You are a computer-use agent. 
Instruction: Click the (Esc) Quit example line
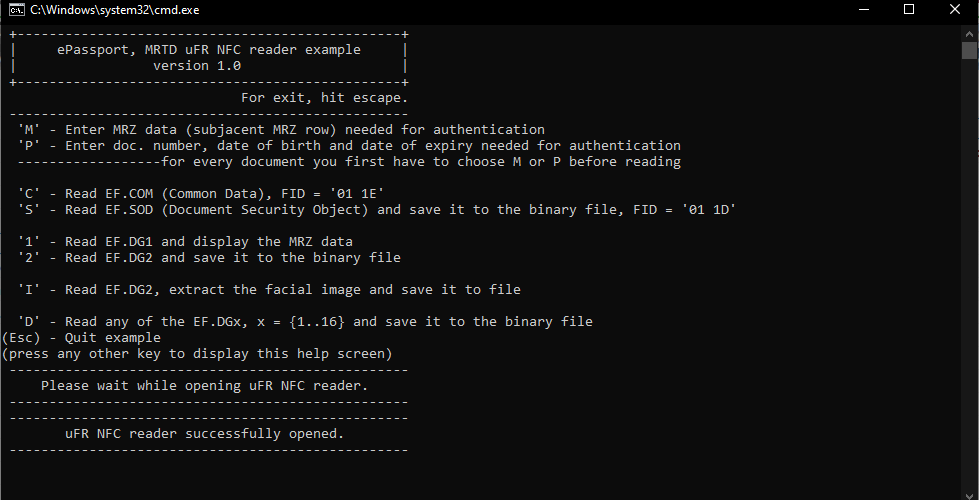(x=81, y=338)
